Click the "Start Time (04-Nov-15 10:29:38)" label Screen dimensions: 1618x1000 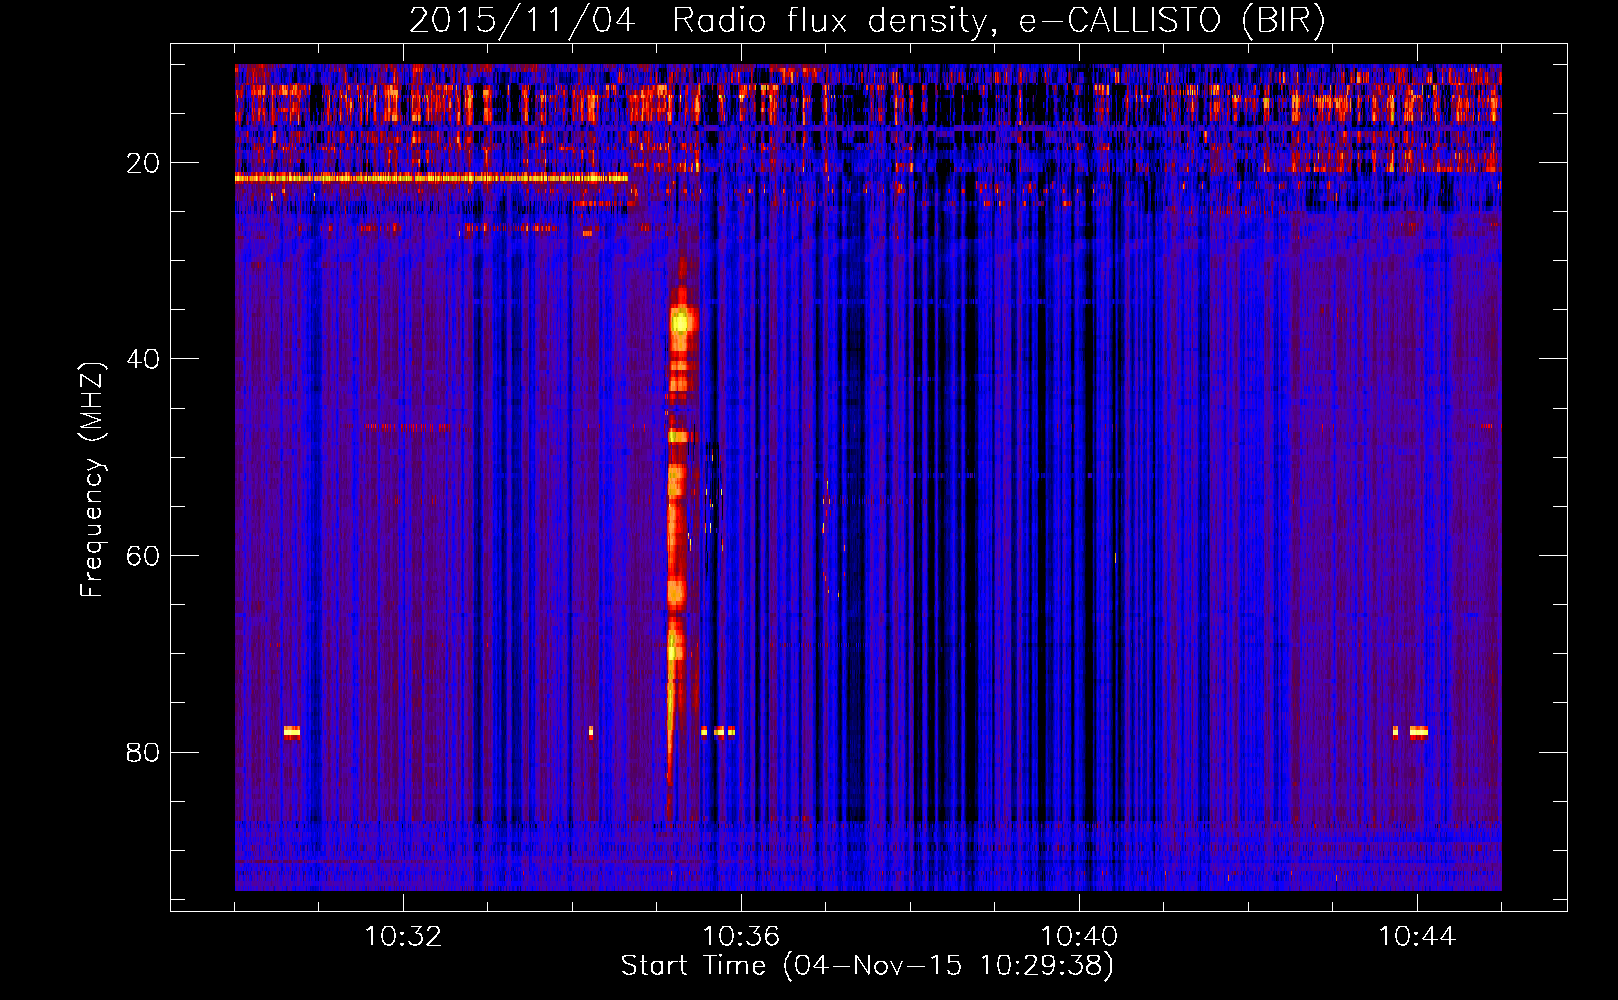[x=867, y=966]
